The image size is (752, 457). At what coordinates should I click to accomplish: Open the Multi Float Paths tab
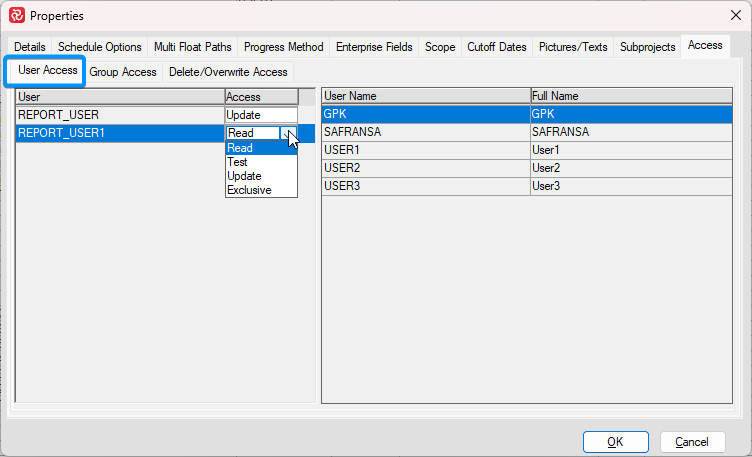[194, 47]
